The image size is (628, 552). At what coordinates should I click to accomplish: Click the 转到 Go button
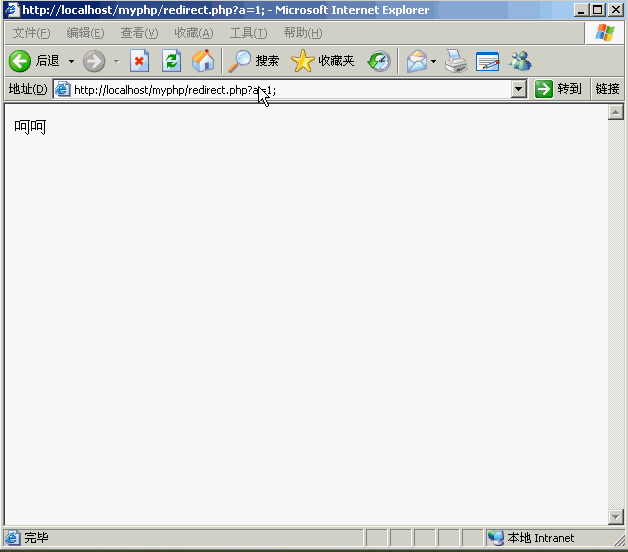[558, 89]
